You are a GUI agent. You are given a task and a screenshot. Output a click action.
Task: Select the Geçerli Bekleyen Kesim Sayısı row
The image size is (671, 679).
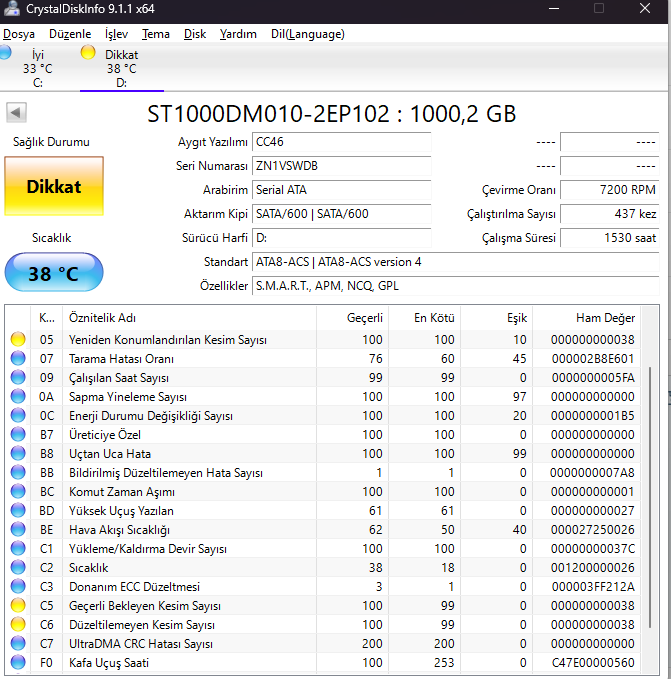pos(323,606)
